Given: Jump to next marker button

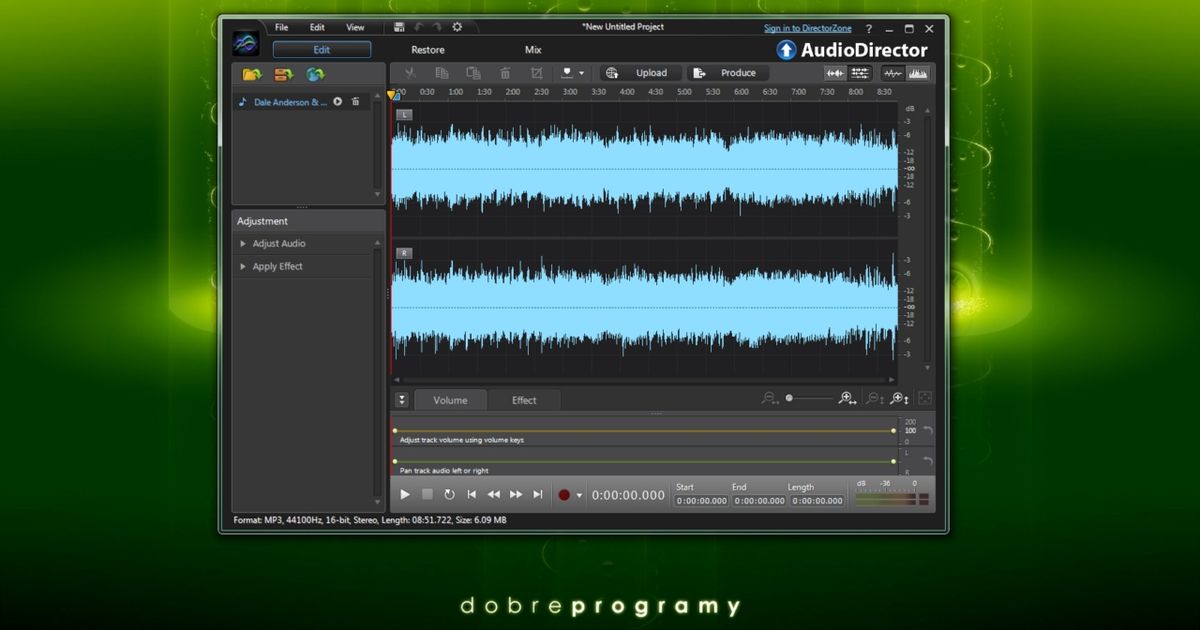Looking at the screenshot, I should 538,494.
